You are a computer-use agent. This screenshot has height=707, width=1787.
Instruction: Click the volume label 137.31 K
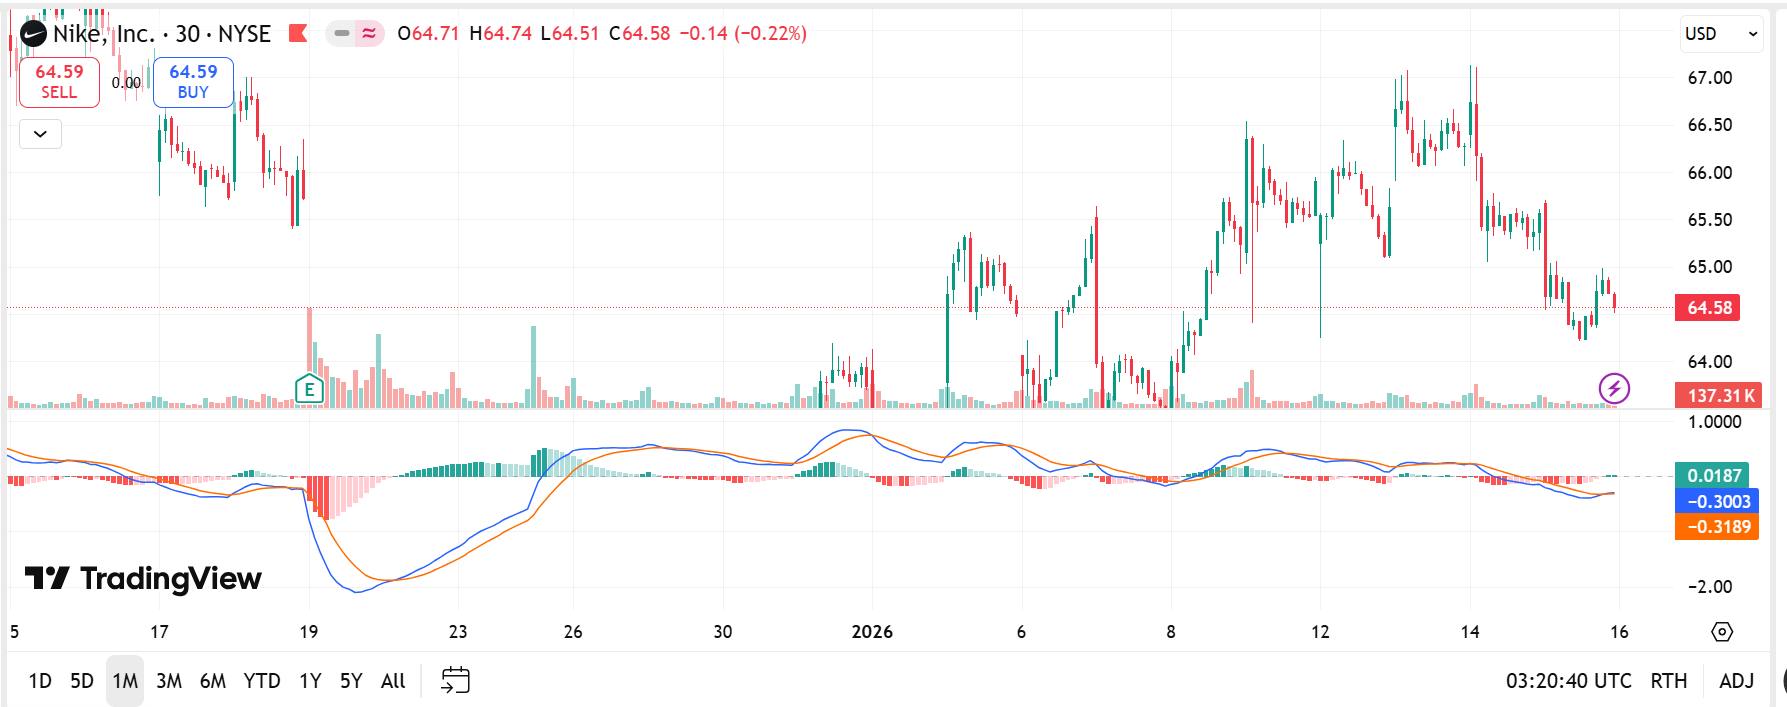tap(1719, 395)
